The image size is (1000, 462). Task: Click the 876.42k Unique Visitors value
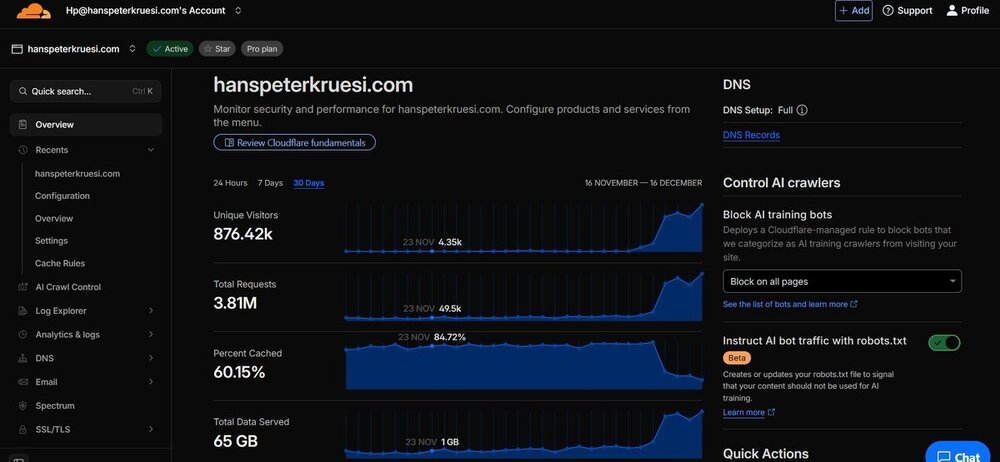243,234
